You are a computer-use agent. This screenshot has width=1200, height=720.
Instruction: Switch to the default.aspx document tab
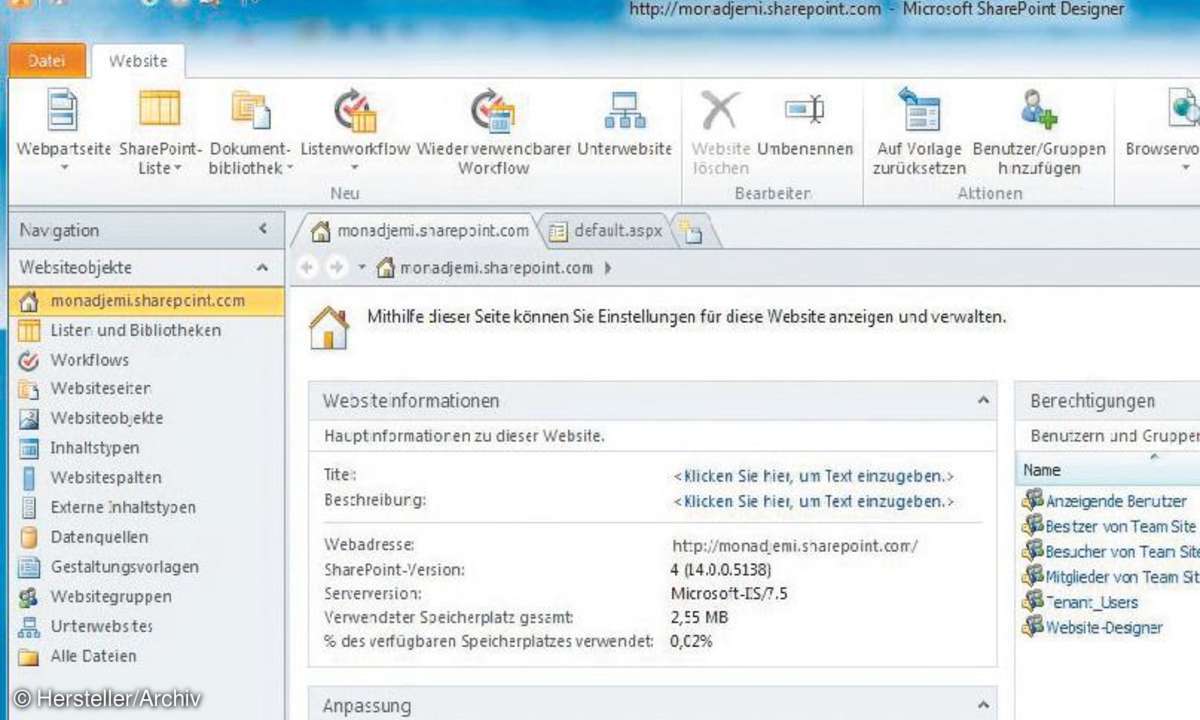(605, 231)
